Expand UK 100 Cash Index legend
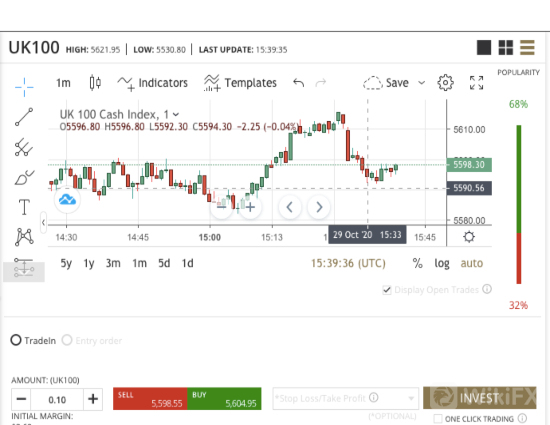 point(176,114)
